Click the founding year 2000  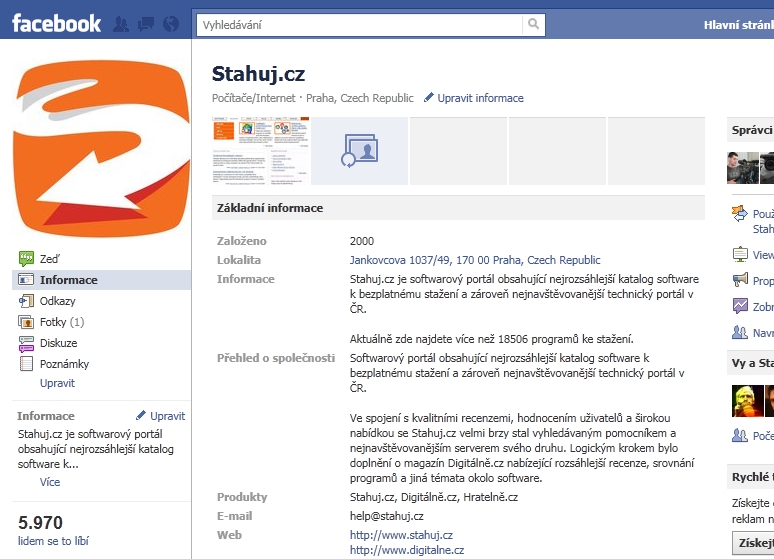click(362, 241)
